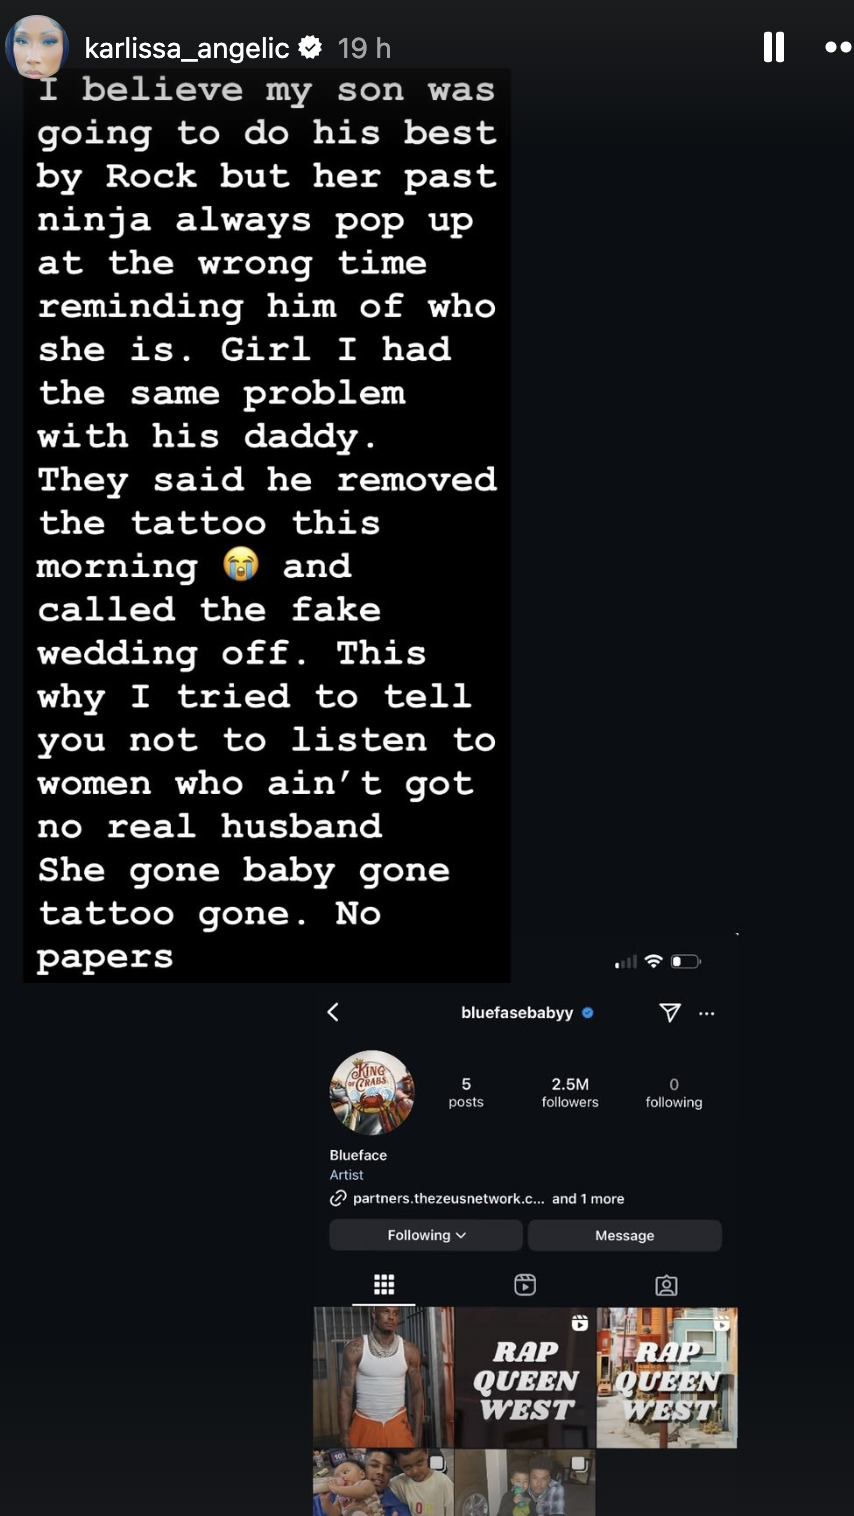
Task: Go back using the left chevron arrow
Action: point(333,1012)
